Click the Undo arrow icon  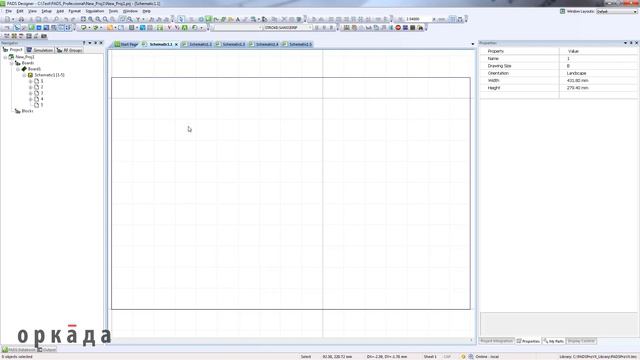click(x=66, y=19)
